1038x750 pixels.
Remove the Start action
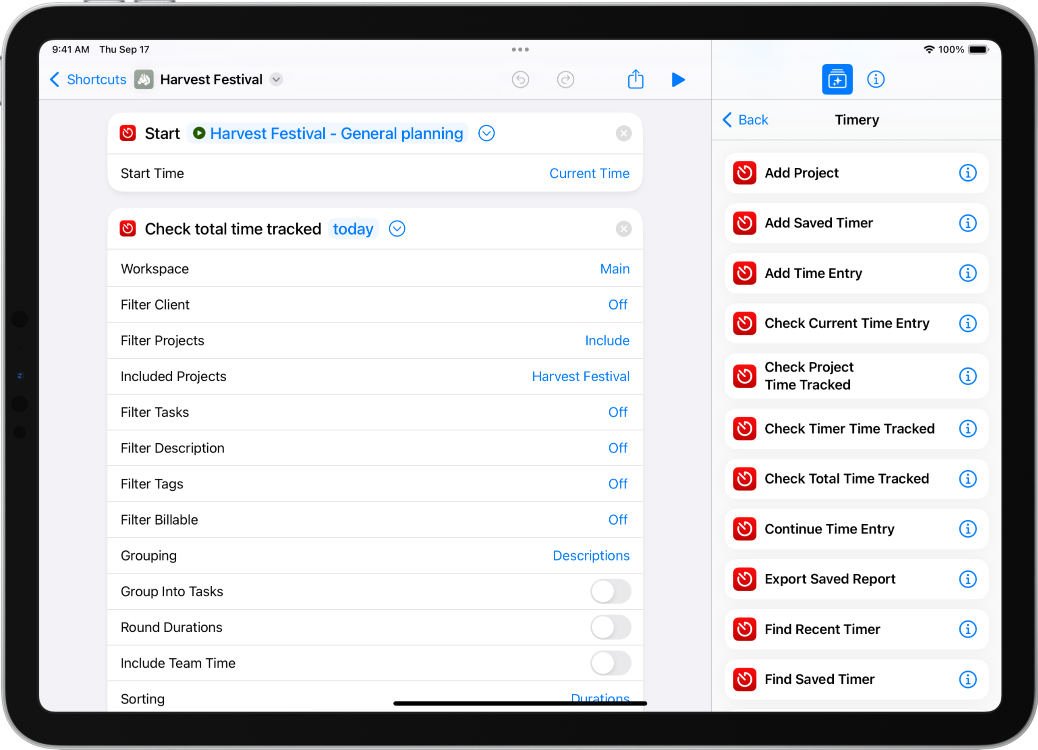pos(624,134)
